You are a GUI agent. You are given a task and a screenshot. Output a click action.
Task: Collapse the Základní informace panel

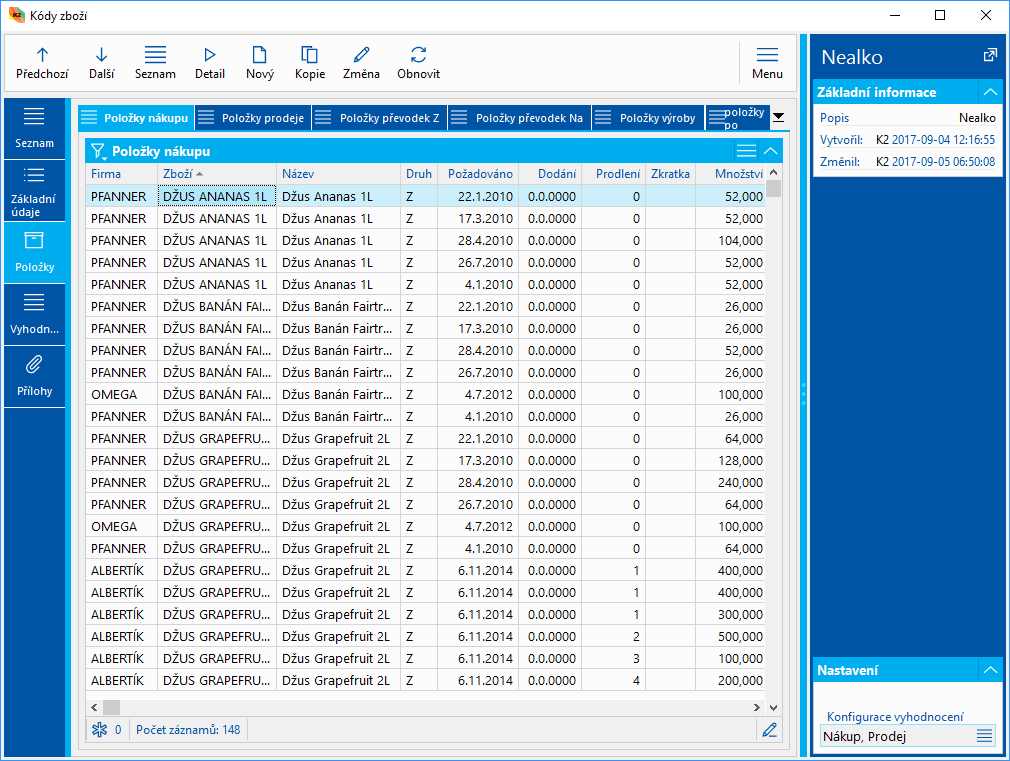(989, 92)
